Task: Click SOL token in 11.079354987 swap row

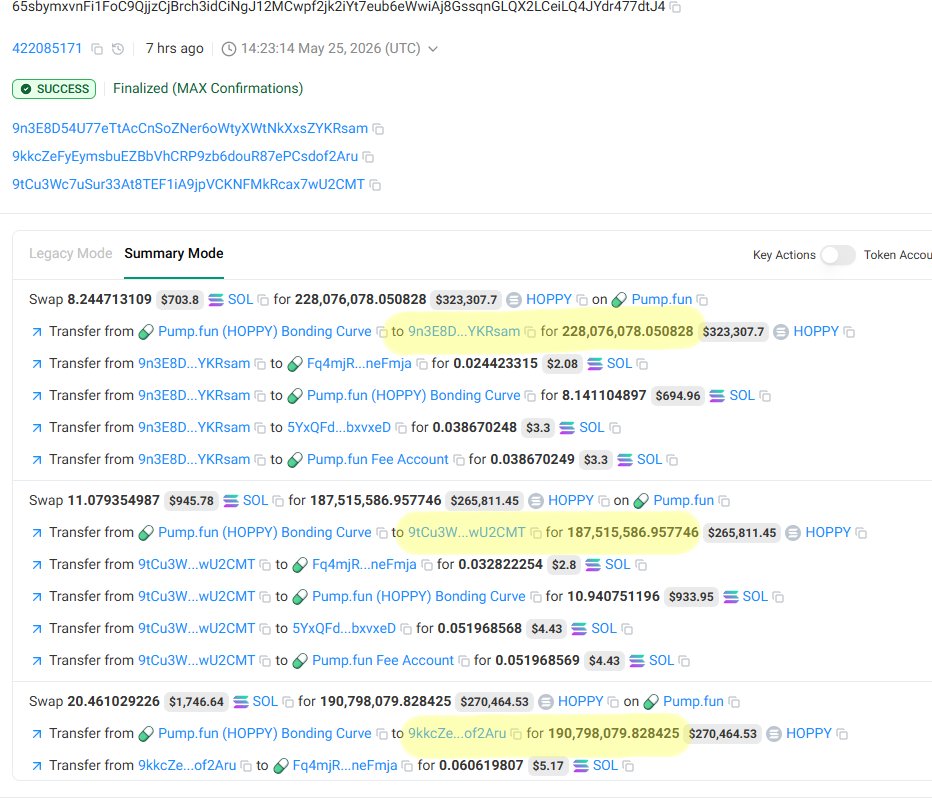Action: [256, 501]
